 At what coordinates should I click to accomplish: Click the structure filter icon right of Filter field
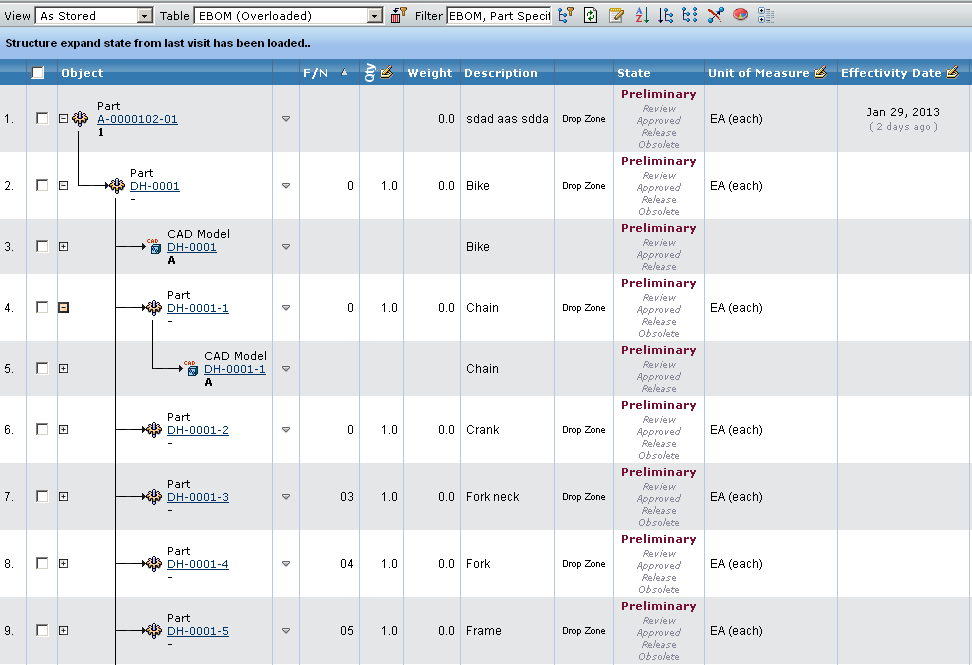pos(566,16)
